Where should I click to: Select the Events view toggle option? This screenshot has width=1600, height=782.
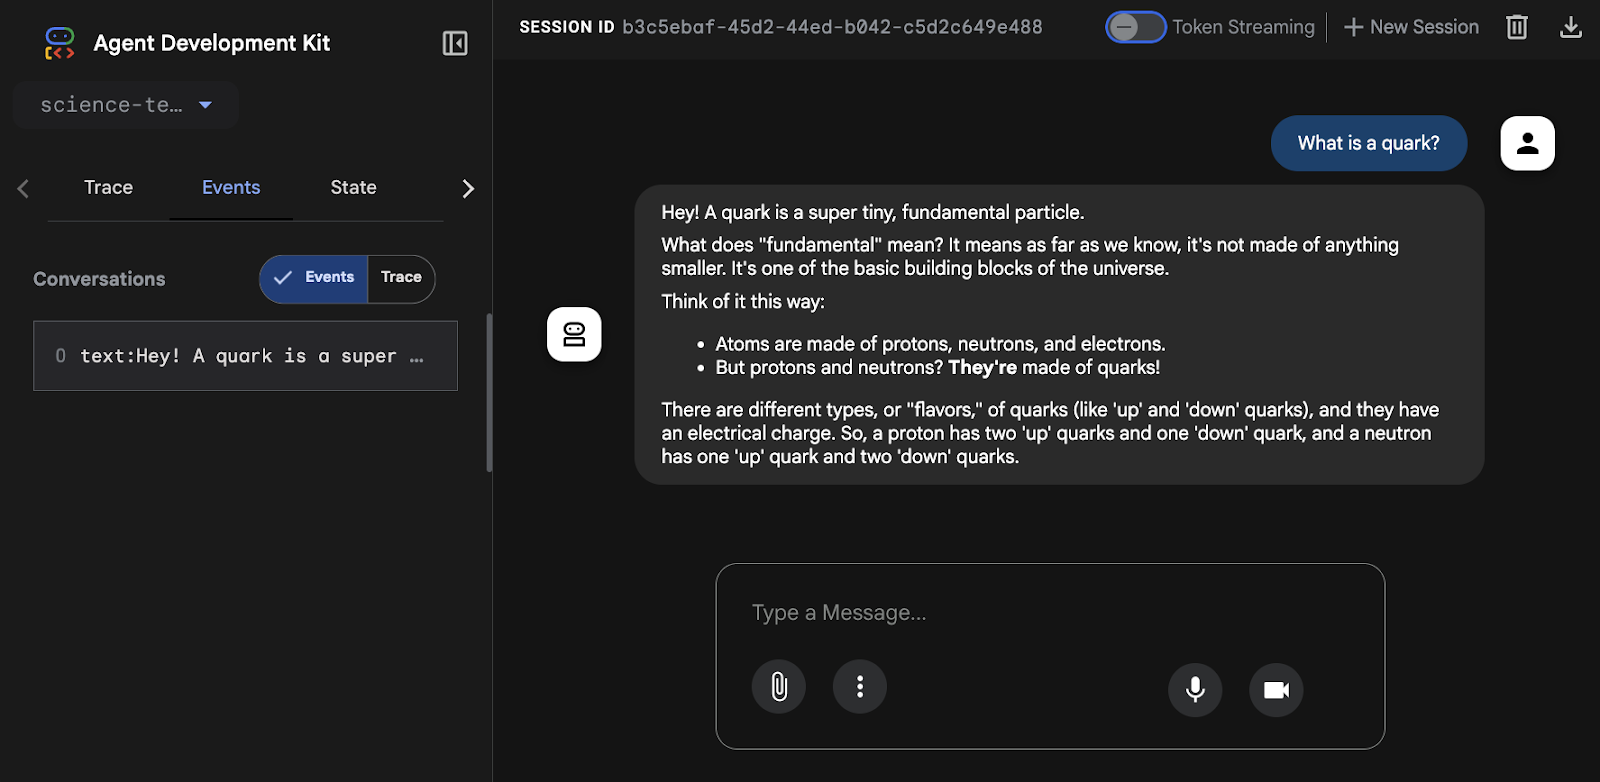314,278
